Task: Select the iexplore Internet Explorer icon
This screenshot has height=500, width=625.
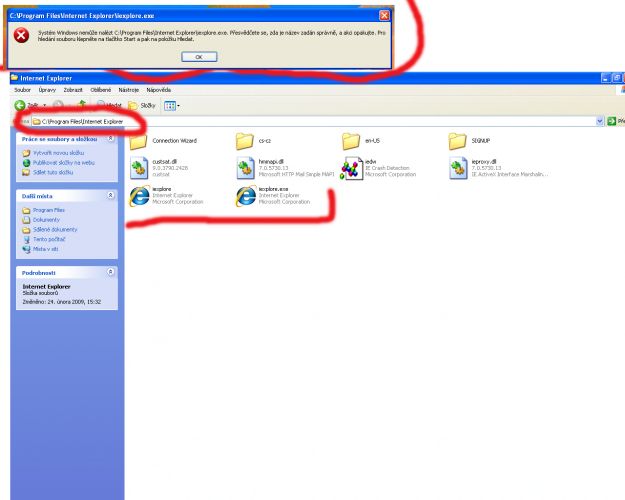Action: tap(140, 196)
